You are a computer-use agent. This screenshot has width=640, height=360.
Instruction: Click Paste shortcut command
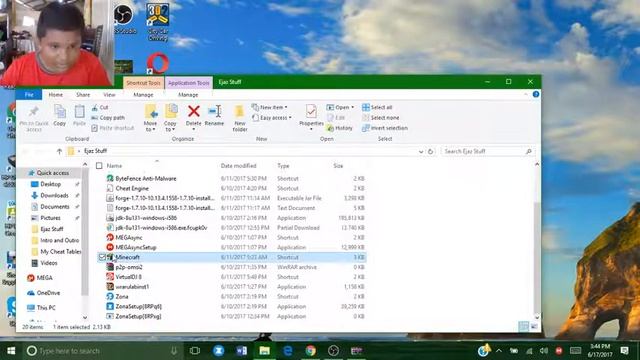(x=113, y=128)
